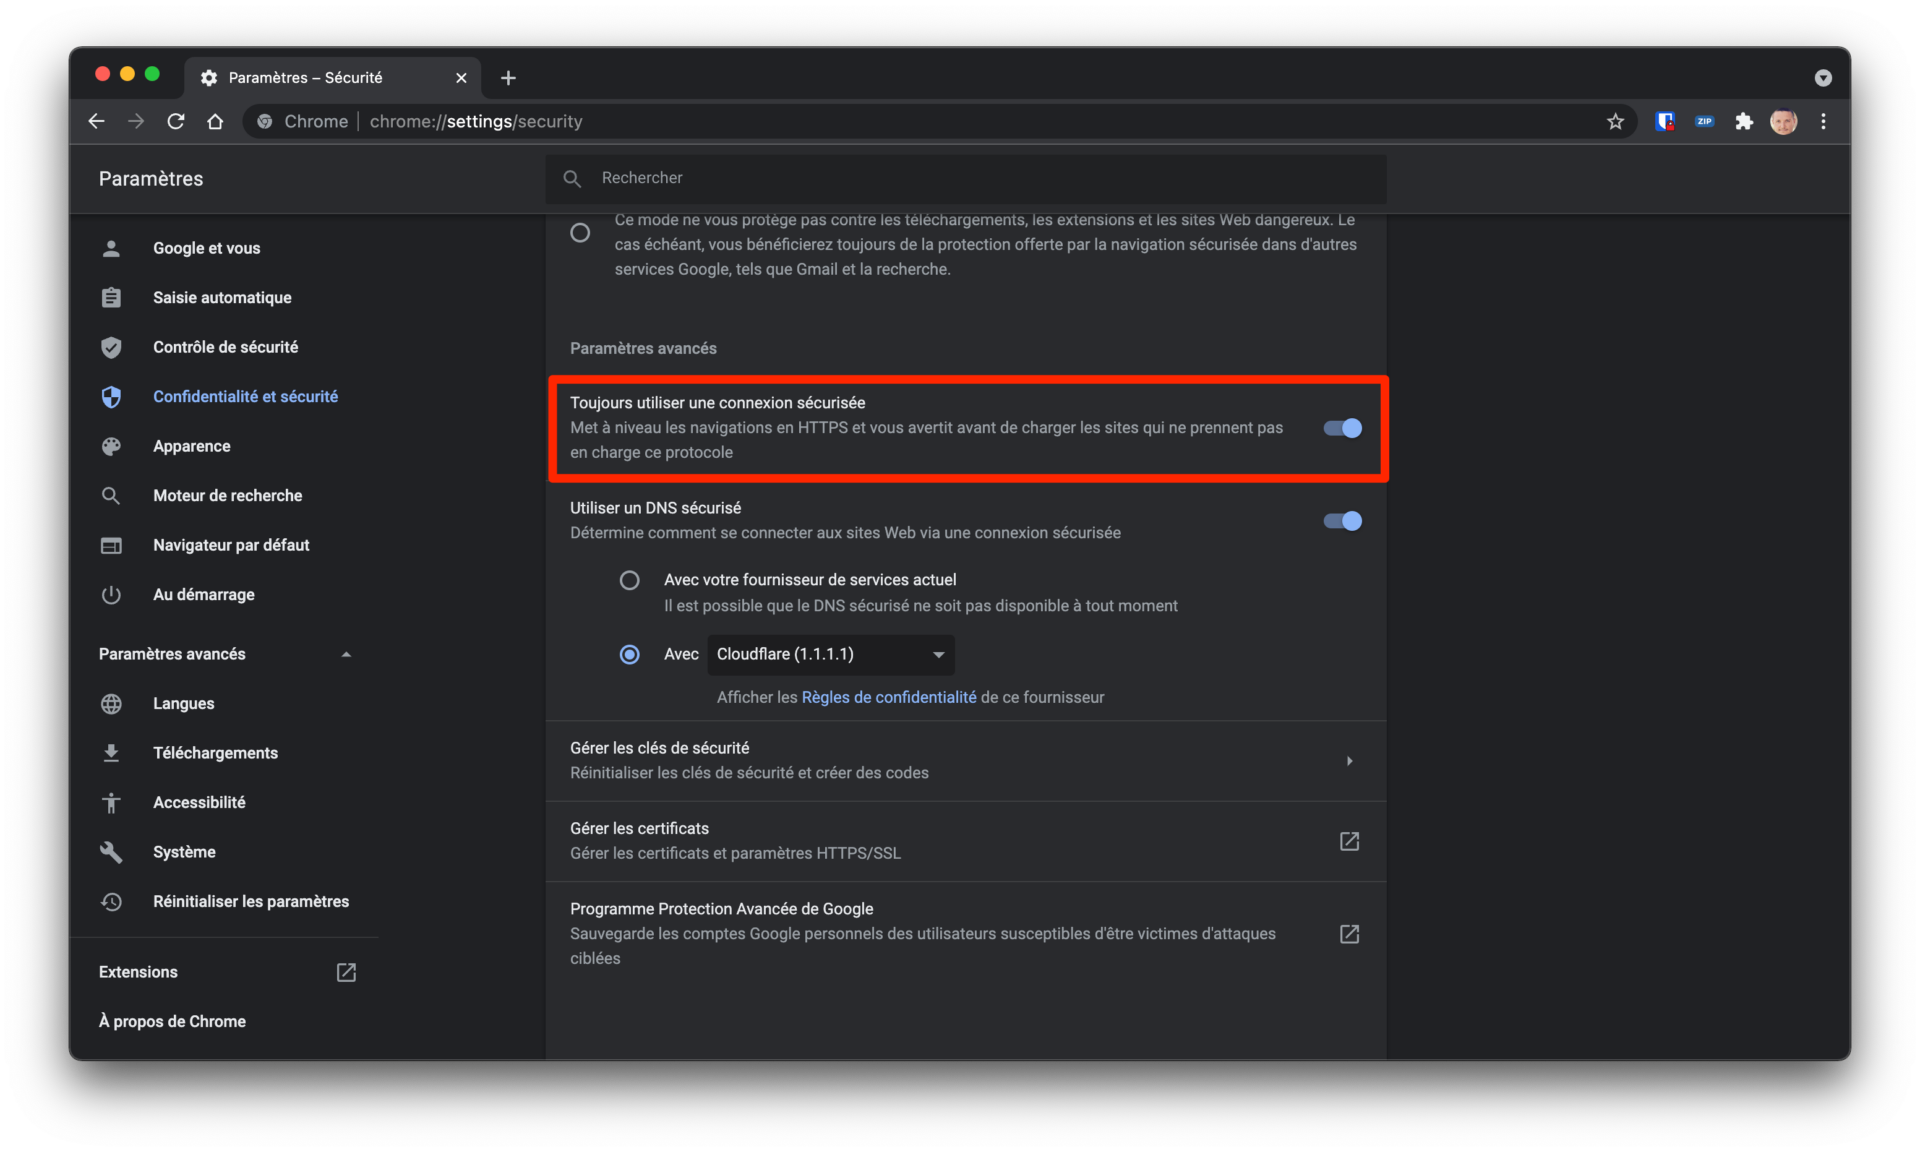Go to Téléchargements settings section
1920x1152 pixels.
pyautogui.click(x=215, y=753)
